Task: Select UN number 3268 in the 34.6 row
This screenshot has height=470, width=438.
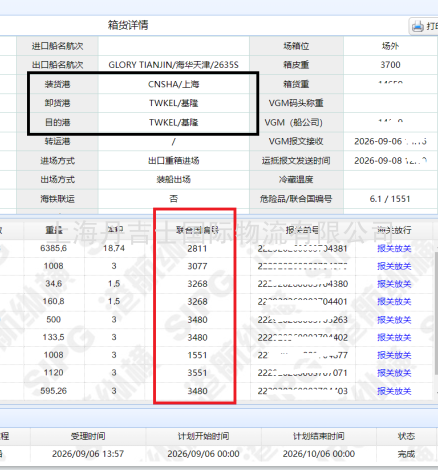Action: tap(197, 284)
